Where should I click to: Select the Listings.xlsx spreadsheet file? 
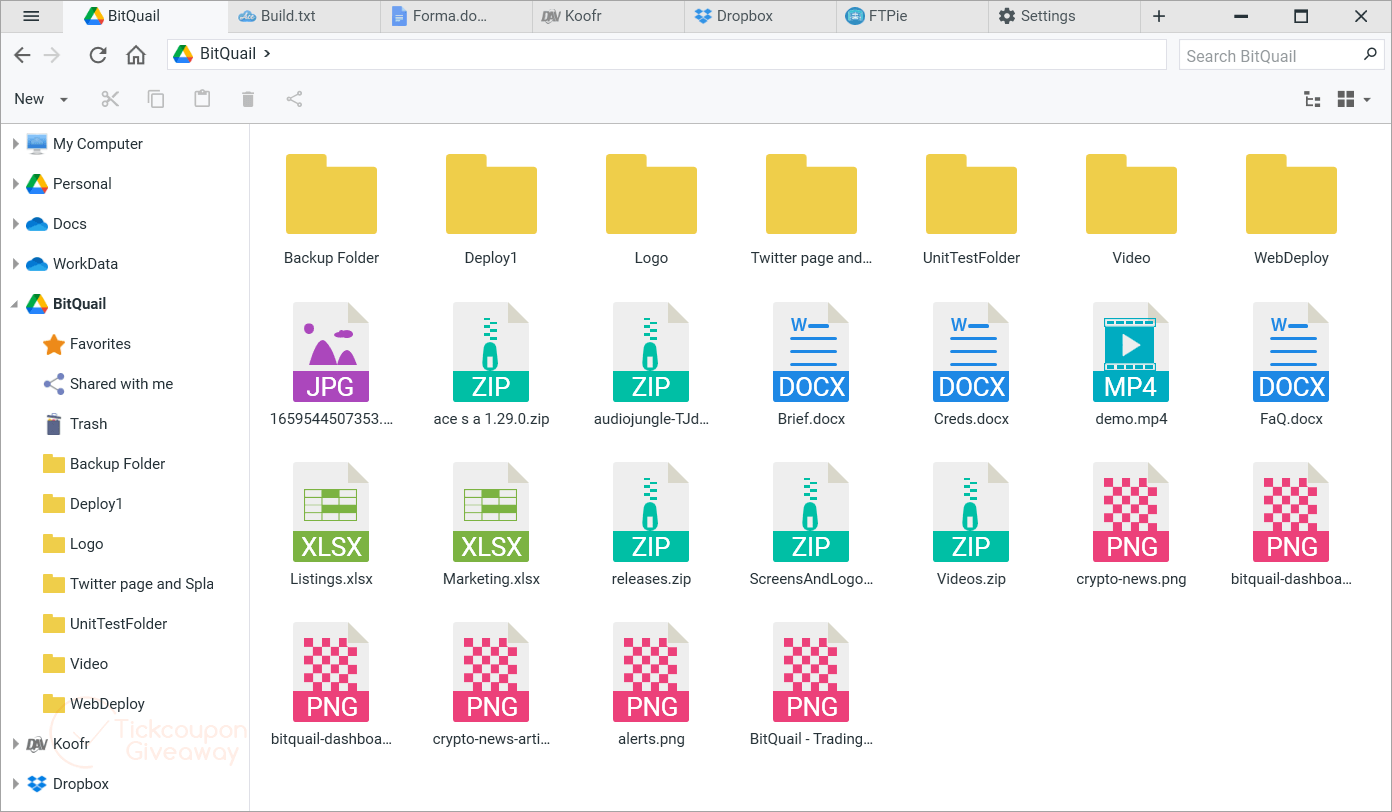[x=331, y=525]
